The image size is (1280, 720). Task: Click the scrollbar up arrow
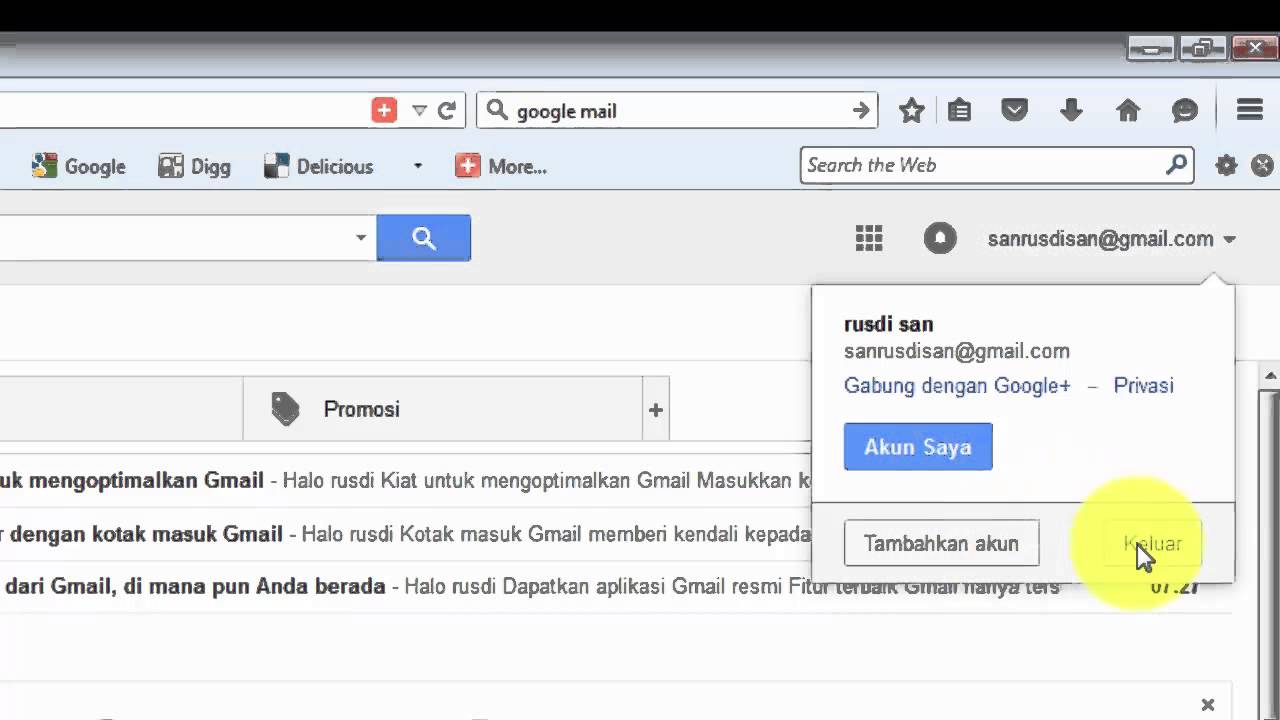click(1270, 376)
